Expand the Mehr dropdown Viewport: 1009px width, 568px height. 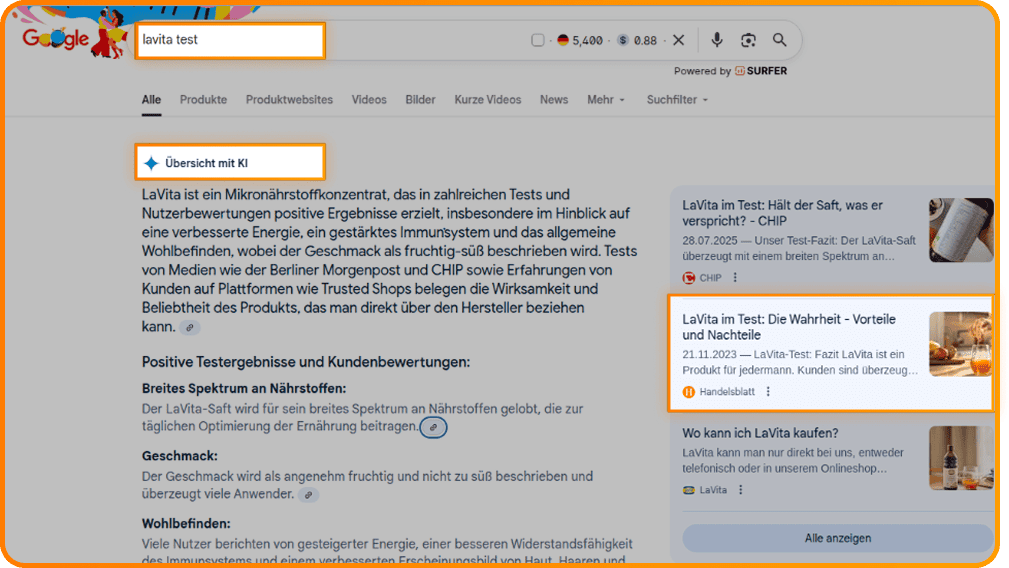click(x=606, y=100)
